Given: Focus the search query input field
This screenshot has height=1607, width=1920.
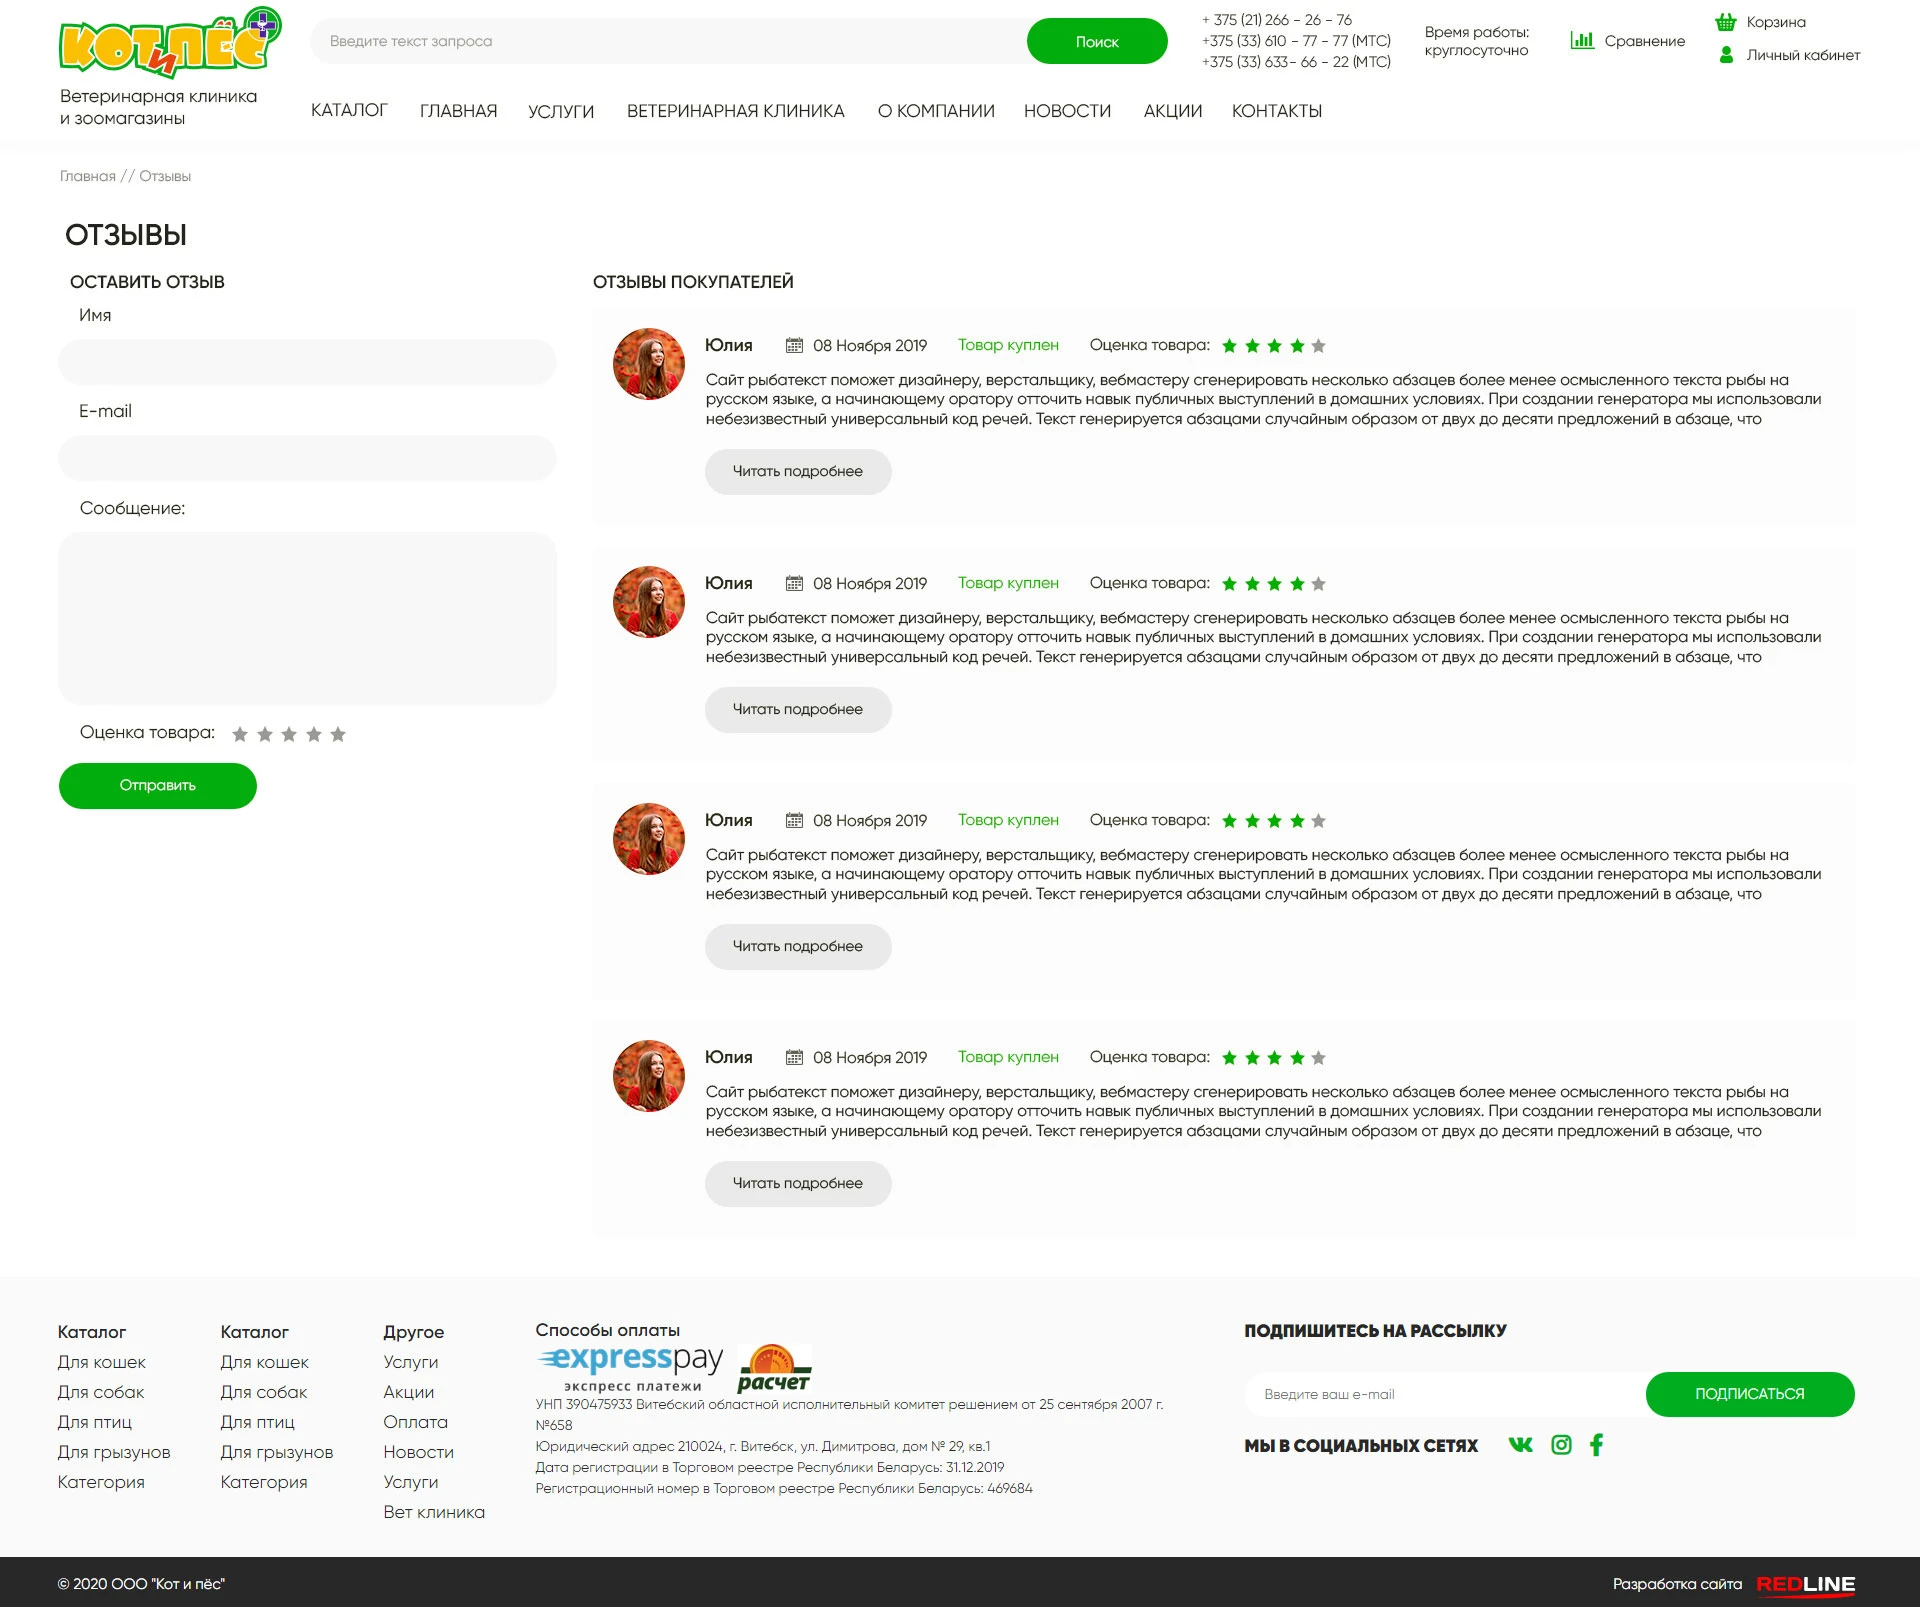Looking at the screenshot, I should pos(668,41).
